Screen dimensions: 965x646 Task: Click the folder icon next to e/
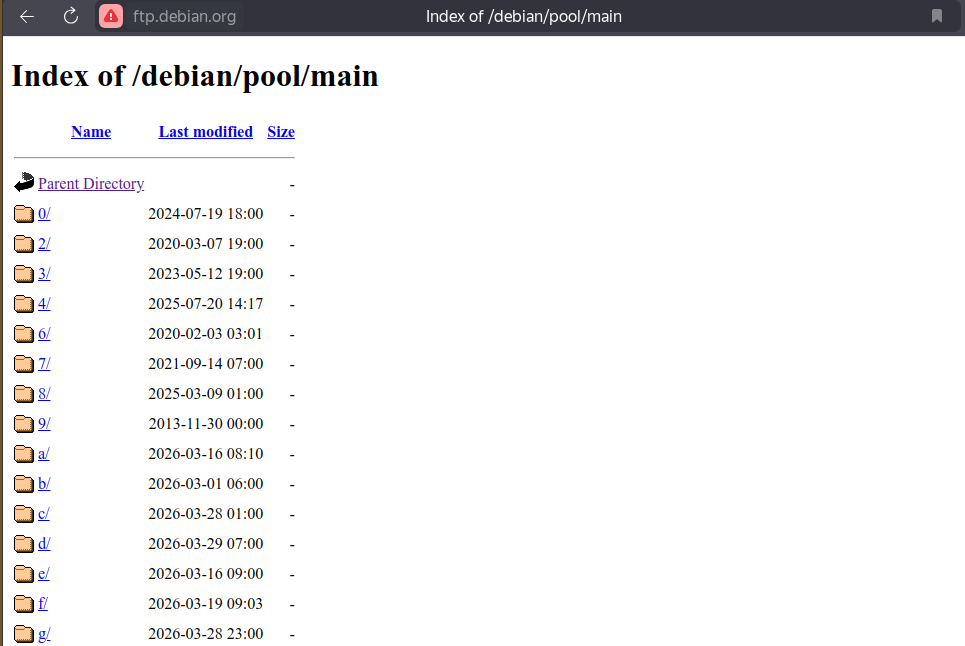(24, 574)
